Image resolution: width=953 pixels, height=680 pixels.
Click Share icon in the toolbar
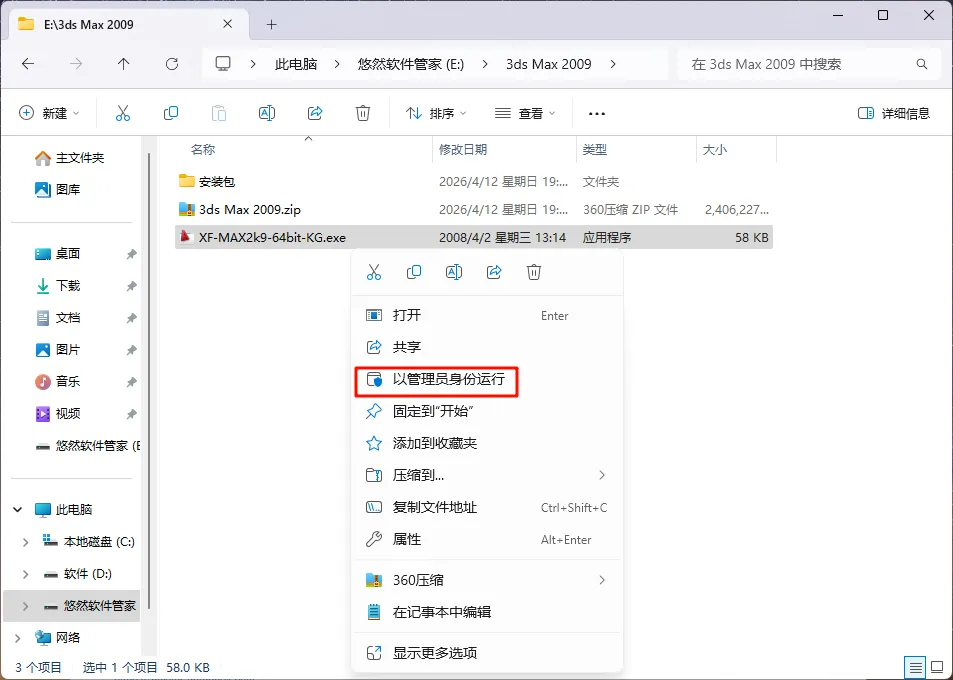pyautogui.click(x=315, y=113)
